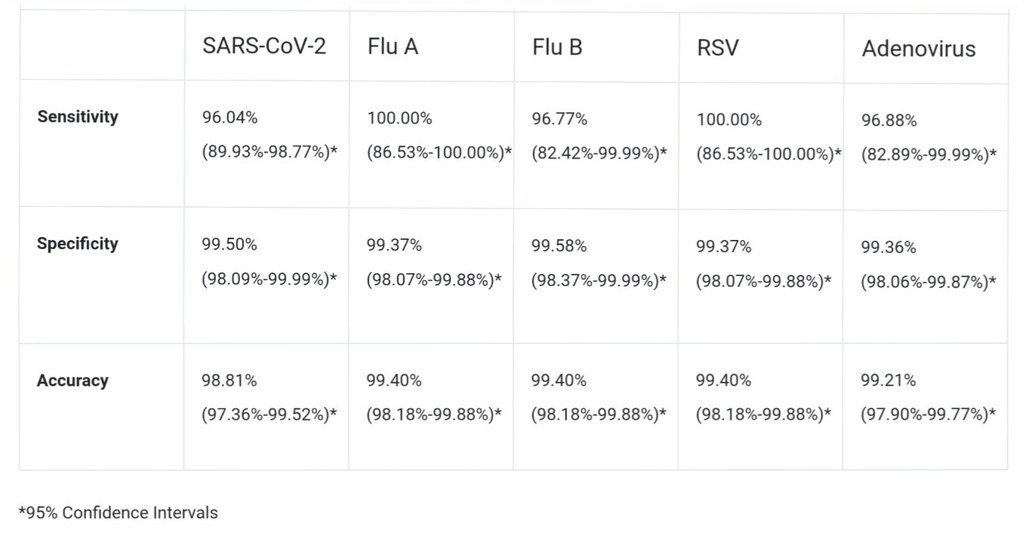Click the Specificity row label
The image size is (1024, 551).
coord(78,244)
